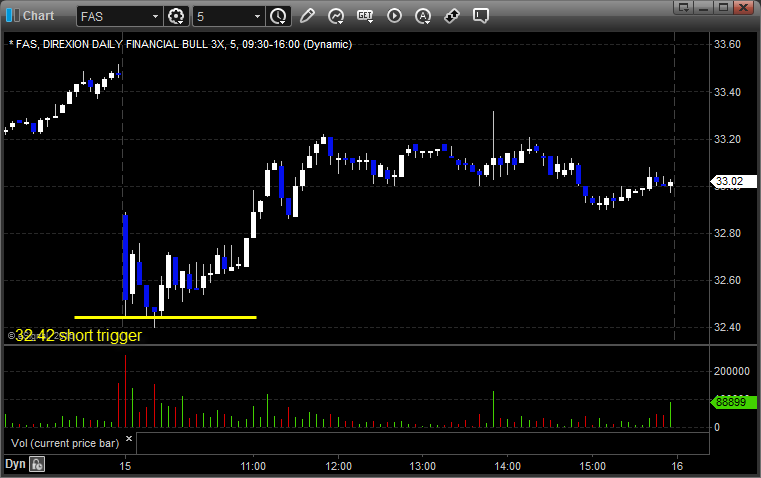Click the 15:00 time axis label
Viewport: 761px width, 478px height.
pyautogui.click(x=593, y=466)
